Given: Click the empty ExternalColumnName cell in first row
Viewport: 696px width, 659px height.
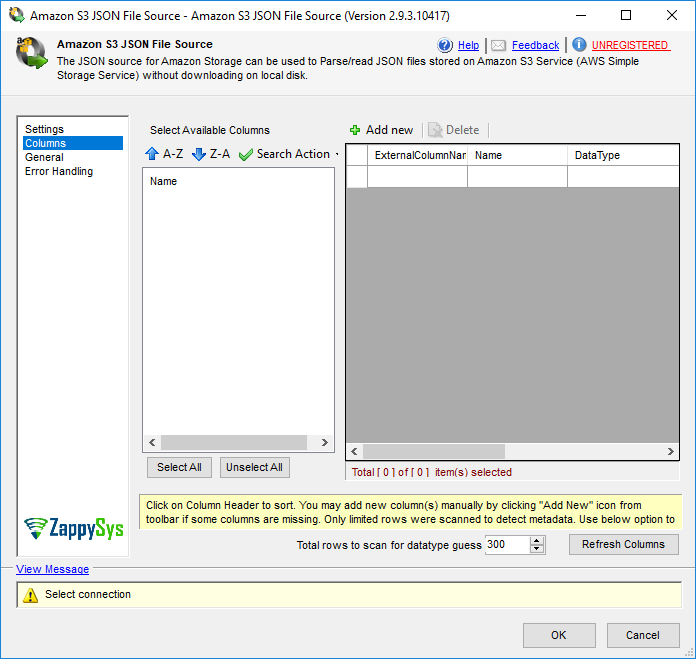Looking at the screenshot, I should pyautogui.click(x=417, y=177).
